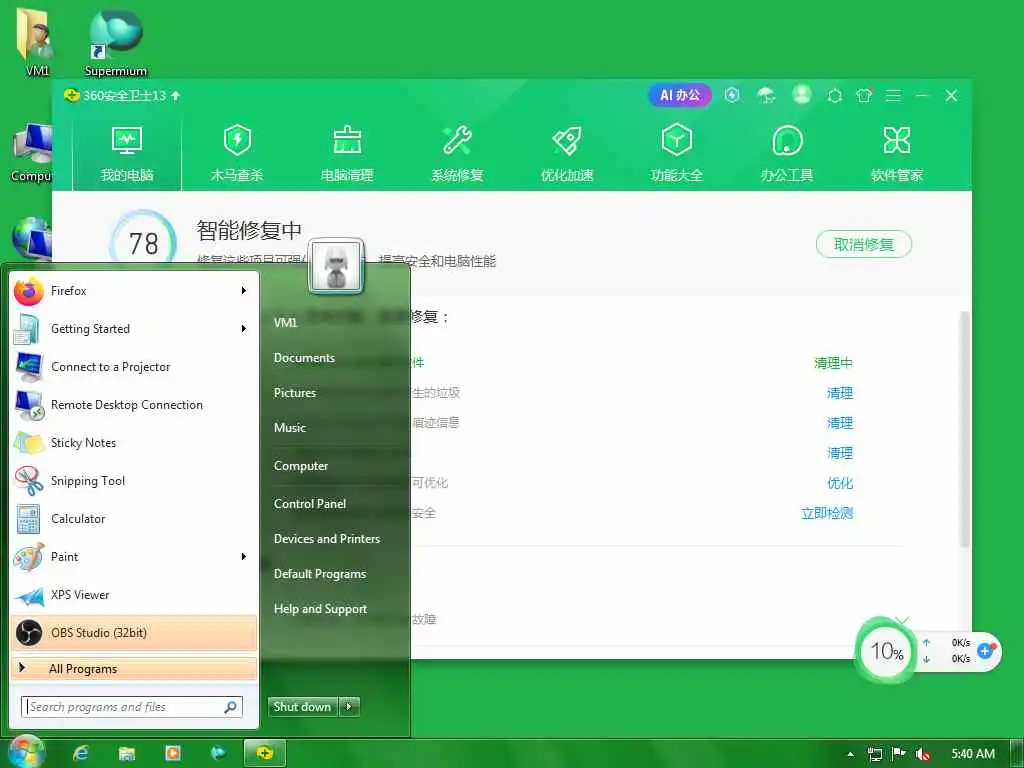Open Control Panel
Screen dimensions: 1024x768
(310, 504)
